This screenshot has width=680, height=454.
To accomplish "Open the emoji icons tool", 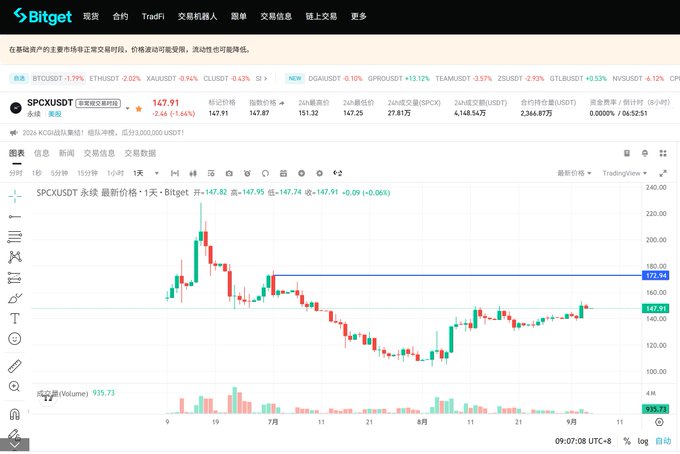I will coord(15,339).
